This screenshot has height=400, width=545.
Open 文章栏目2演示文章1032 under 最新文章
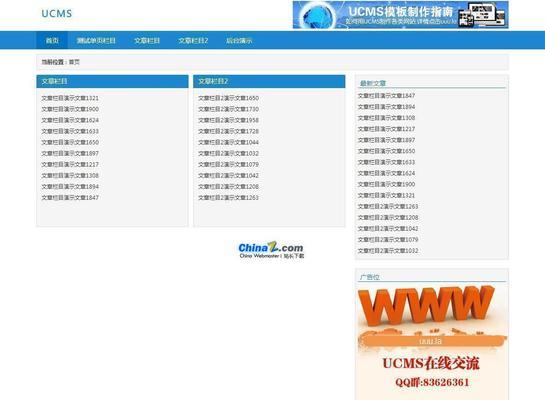click(x=388, y=251)
